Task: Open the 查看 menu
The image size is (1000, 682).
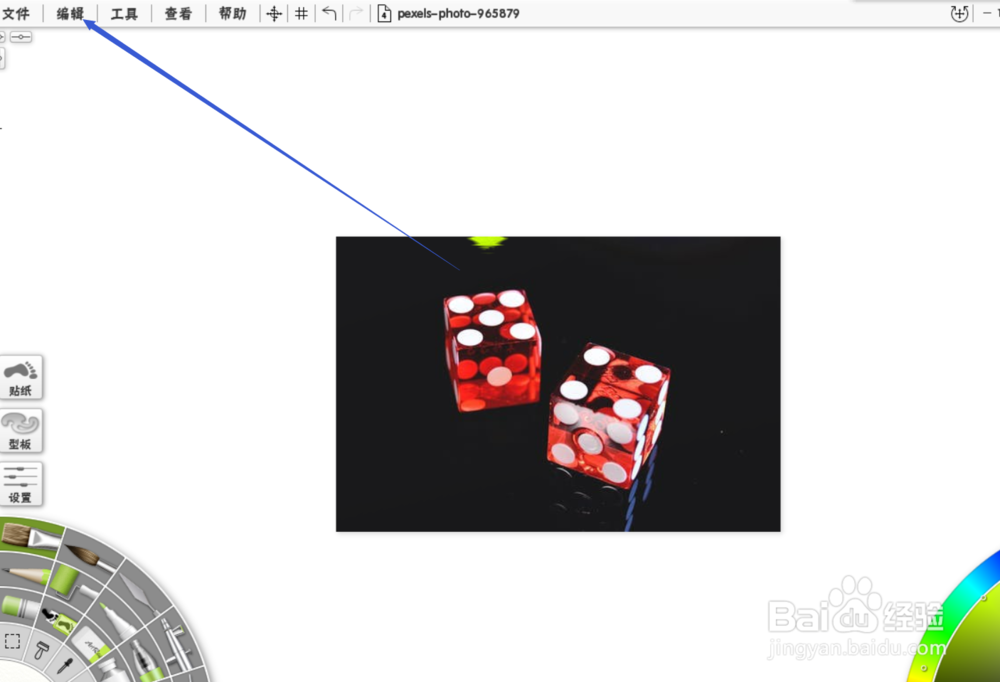Action: [x=178, y=13]
